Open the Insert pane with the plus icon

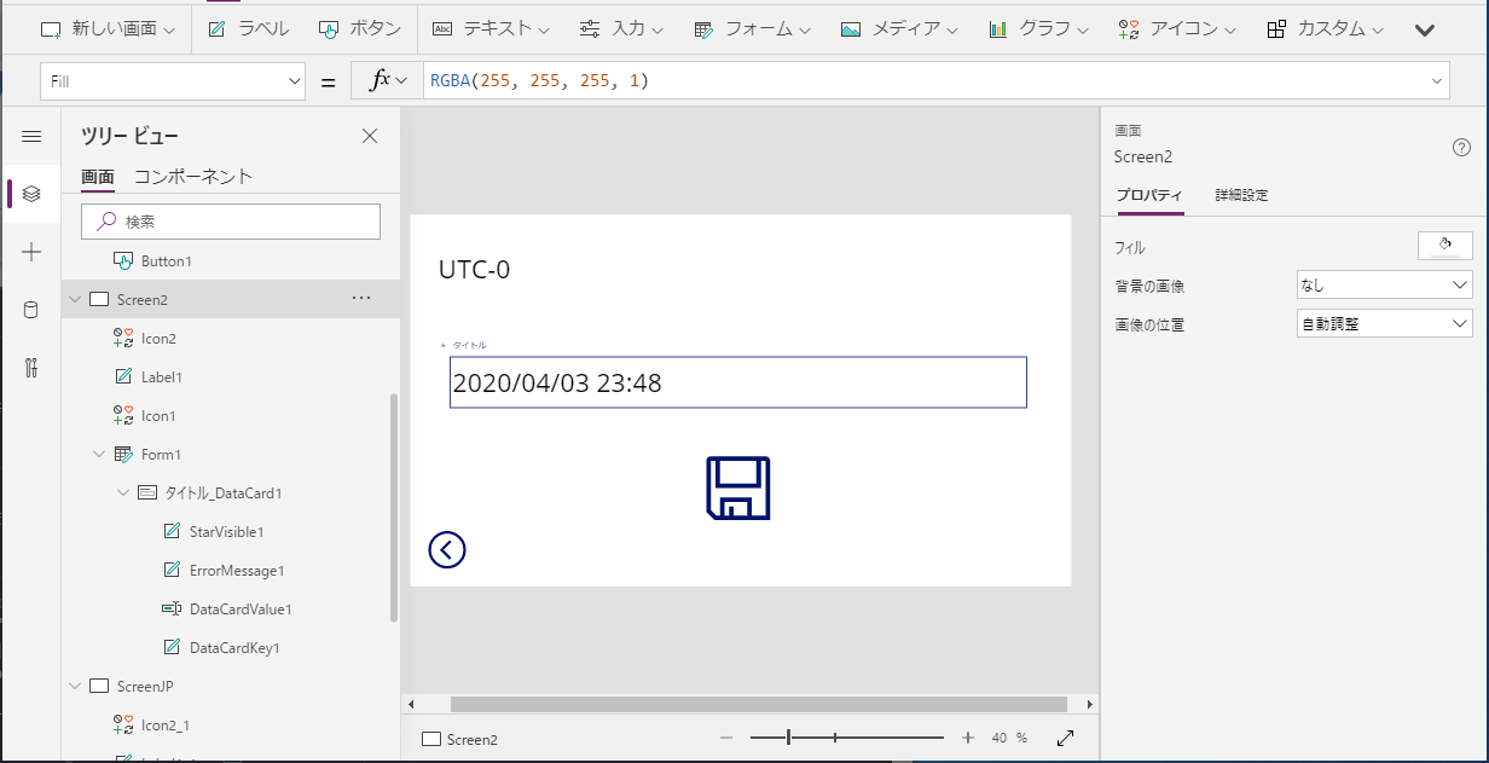click(x=31, y=252)
